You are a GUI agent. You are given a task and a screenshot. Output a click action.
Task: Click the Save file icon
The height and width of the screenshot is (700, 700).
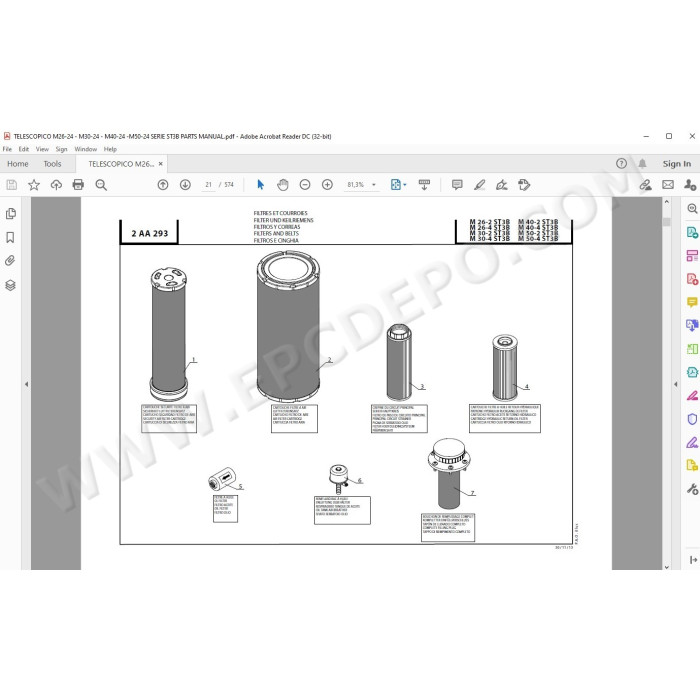pyautogui.click(x=12, y=185)
